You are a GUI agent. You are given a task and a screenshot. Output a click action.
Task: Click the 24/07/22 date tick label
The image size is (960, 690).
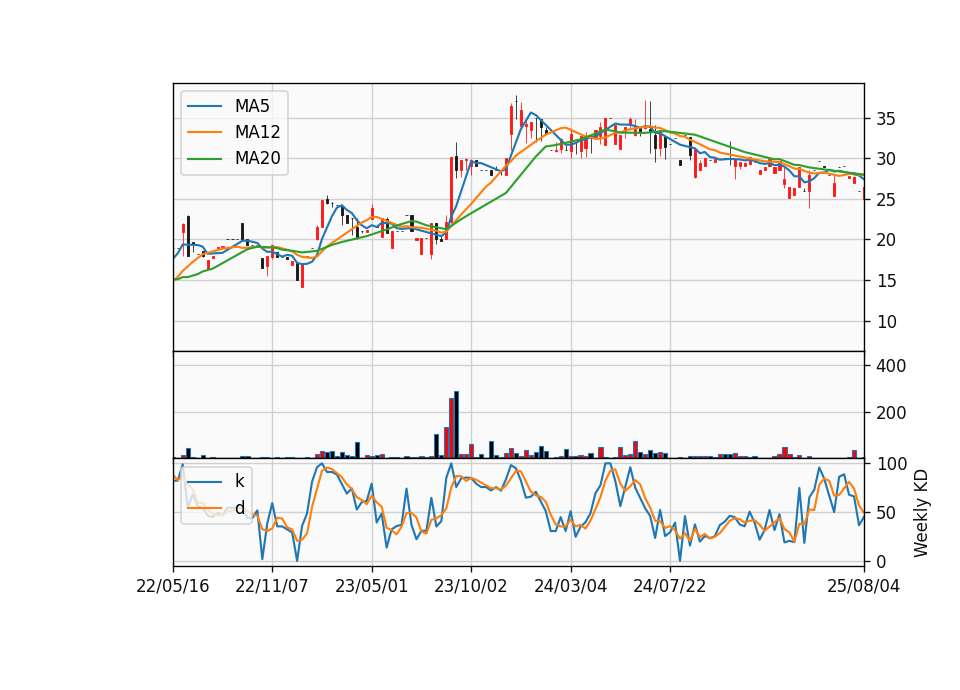(670, 587)
